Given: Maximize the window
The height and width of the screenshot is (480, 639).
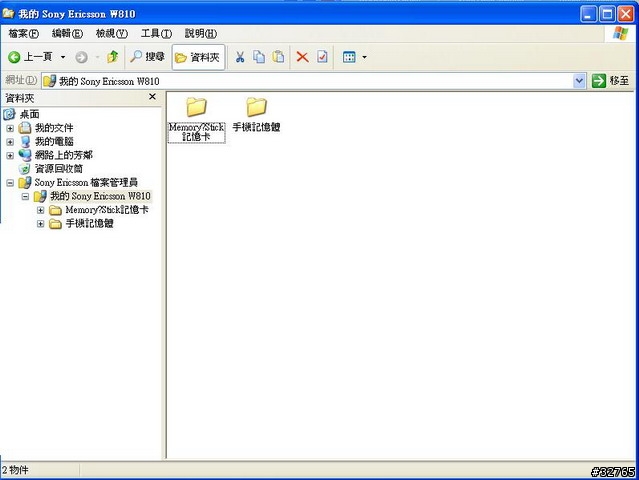Looking at the screenshot, I should tap(607, 14).
